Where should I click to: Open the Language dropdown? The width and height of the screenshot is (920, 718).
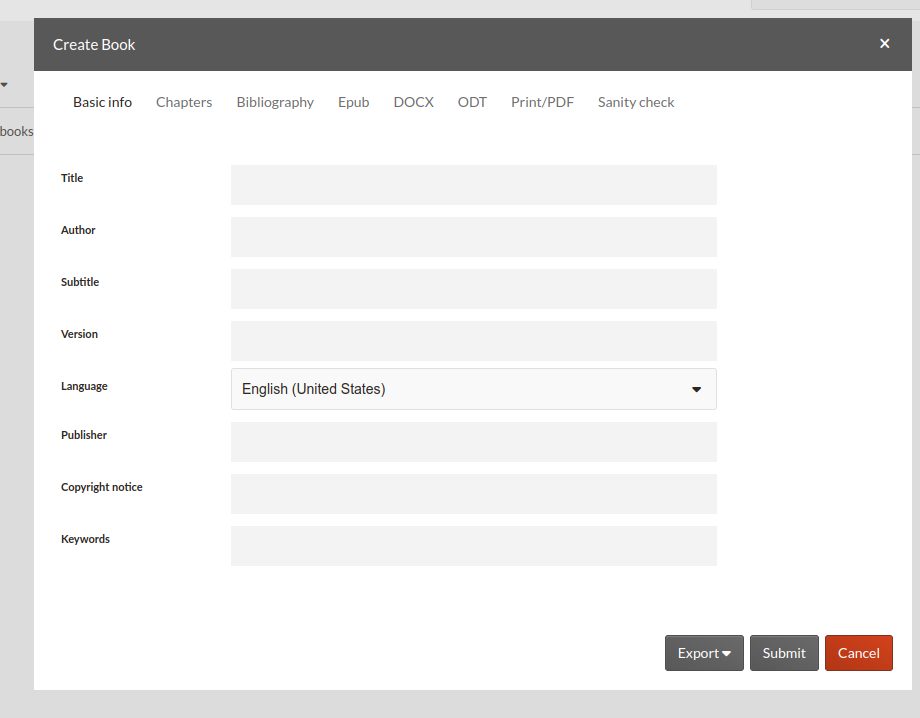(473, 389)
